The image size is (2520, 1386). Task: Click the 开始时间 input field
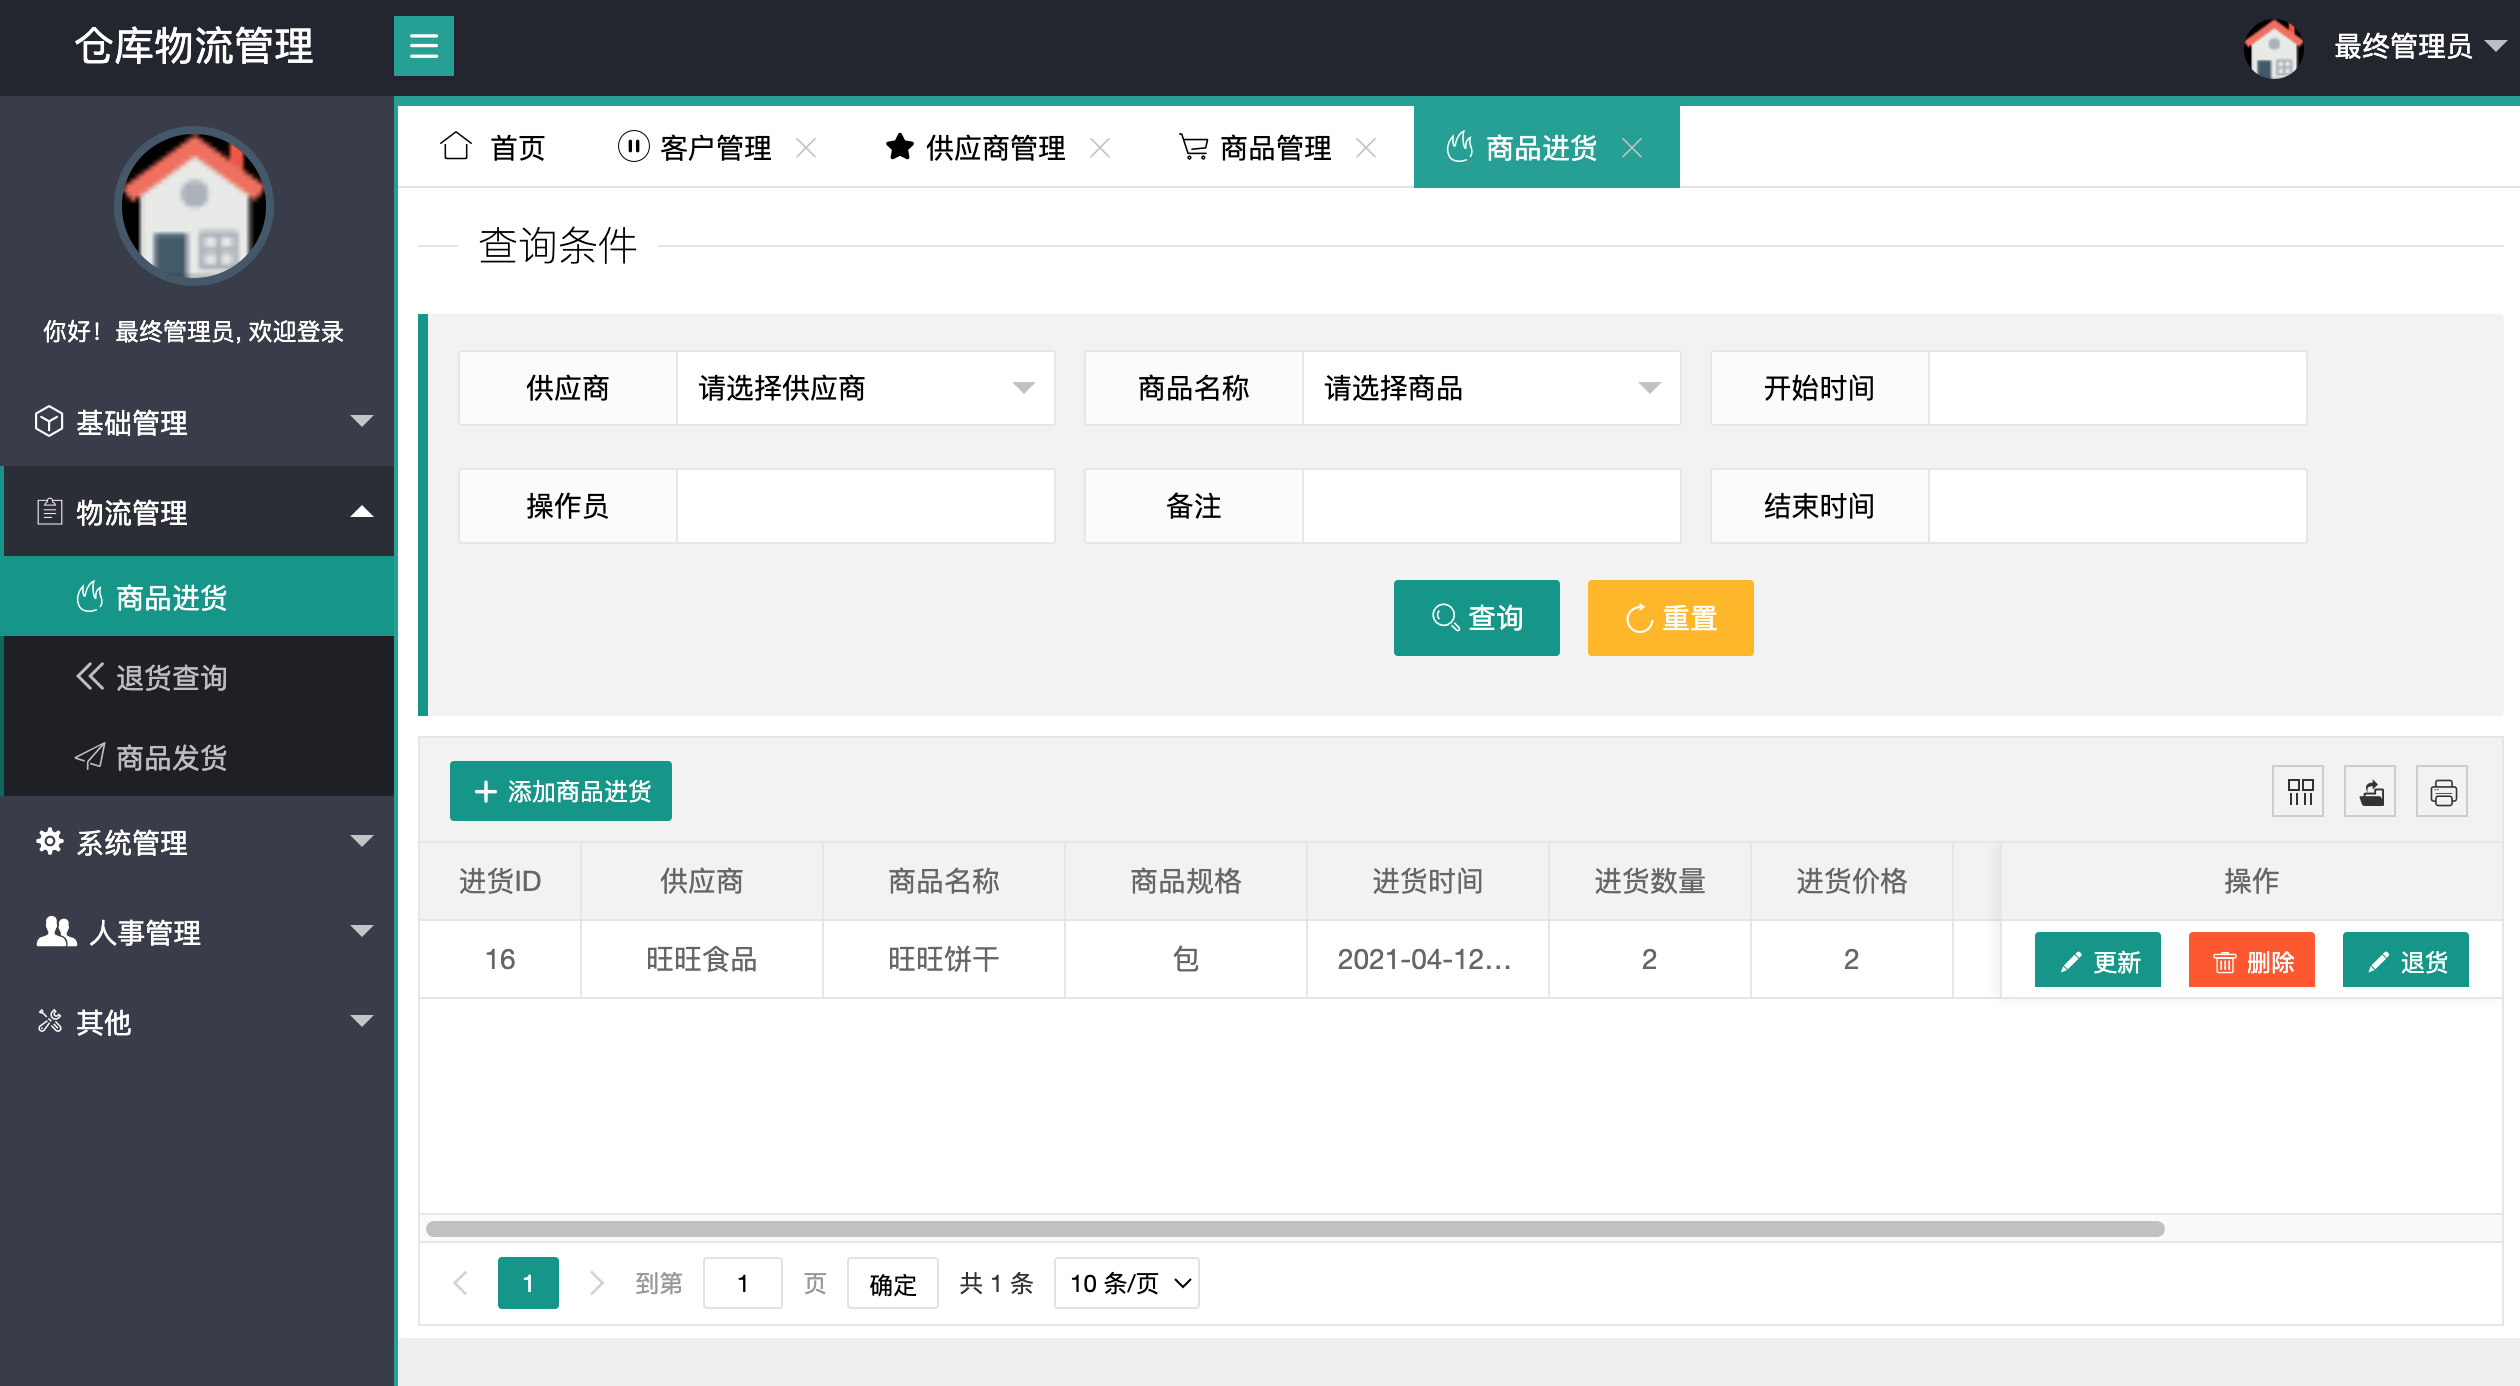point(2118,388)
